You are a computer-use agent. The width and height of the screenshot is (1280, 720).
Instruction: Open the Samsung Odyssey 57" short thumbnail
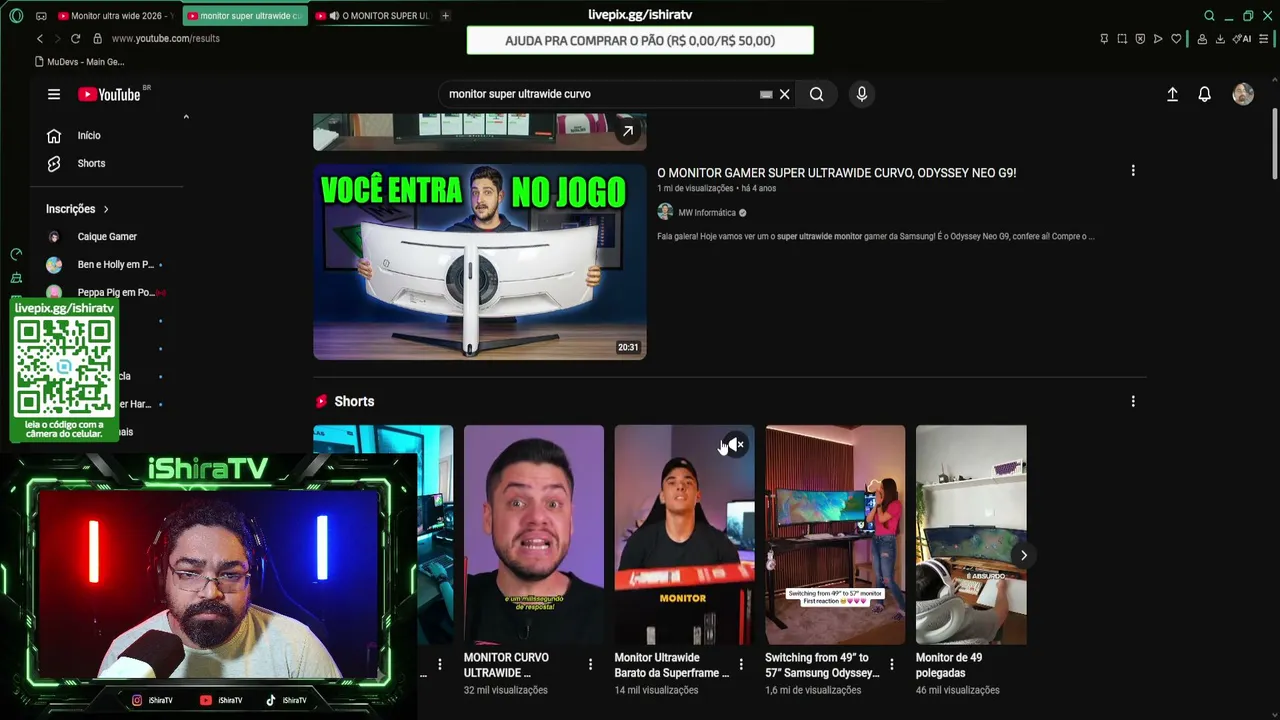point(835,535)
